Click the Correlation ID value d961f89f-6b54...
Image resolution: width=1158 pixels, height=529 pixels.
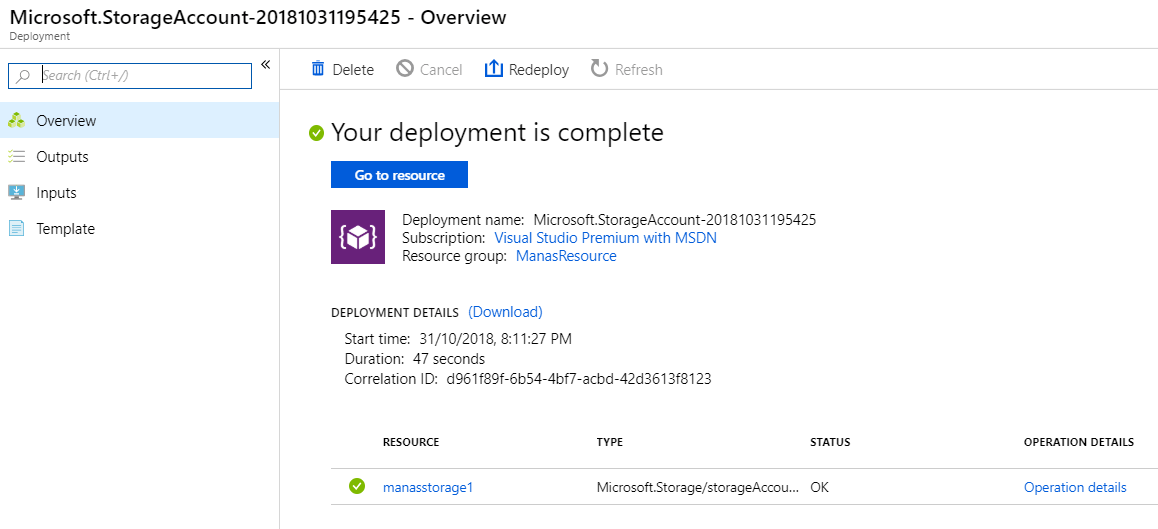(578, 380)
